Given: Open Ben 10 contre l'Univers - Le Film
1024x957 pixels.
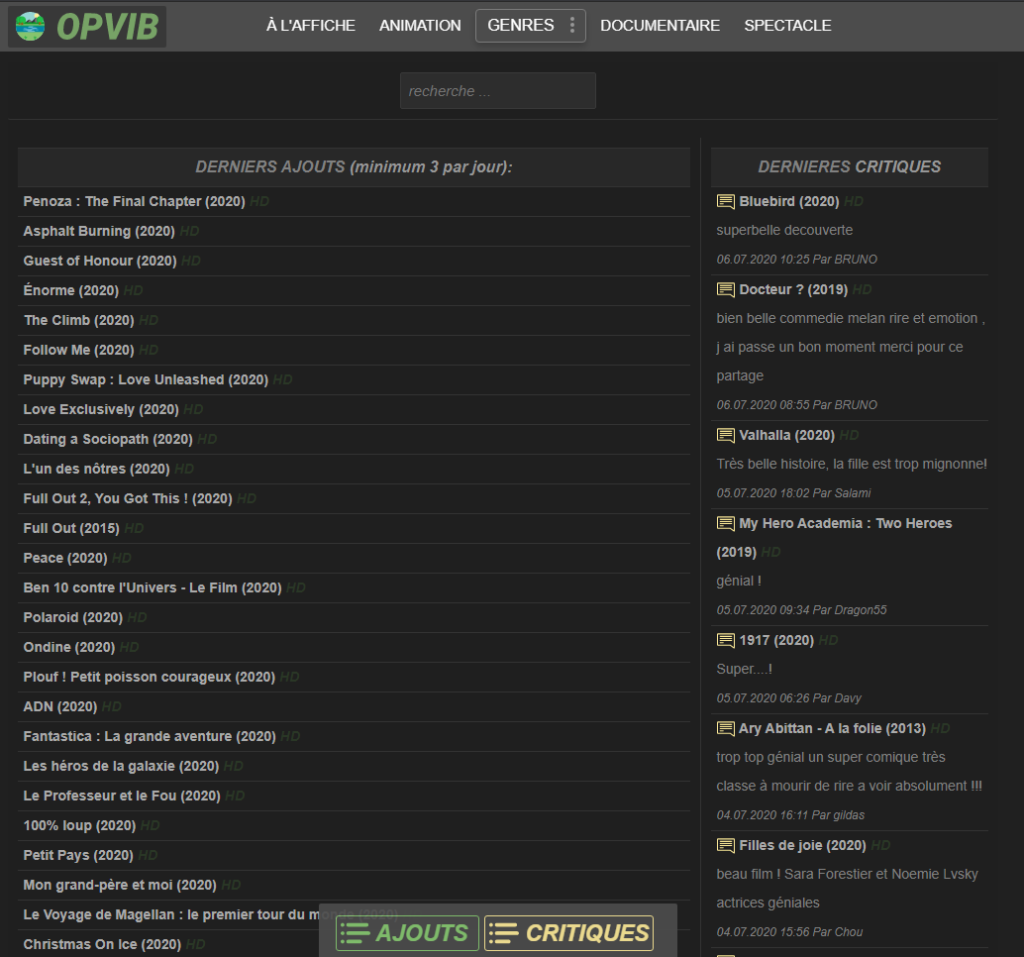Looking at the screenshot, I should click(152, 588).
